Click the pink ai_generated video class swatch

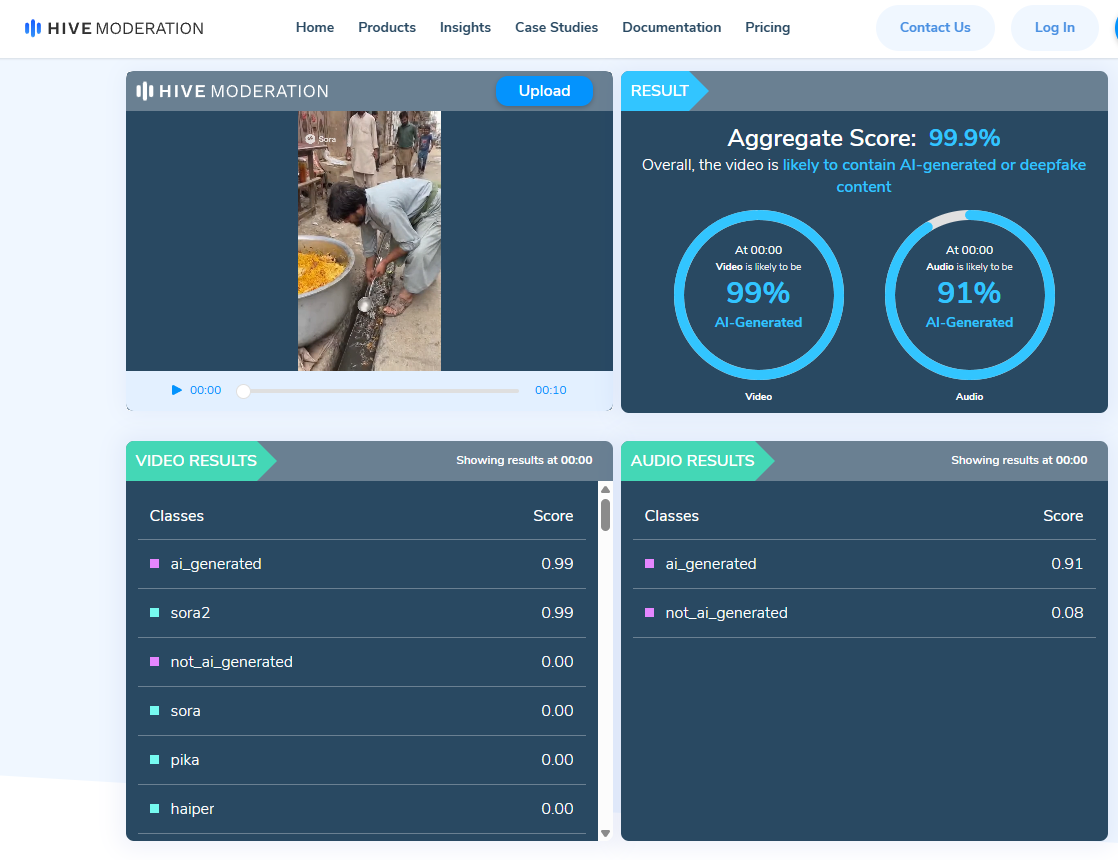click(x=154, y=564)
